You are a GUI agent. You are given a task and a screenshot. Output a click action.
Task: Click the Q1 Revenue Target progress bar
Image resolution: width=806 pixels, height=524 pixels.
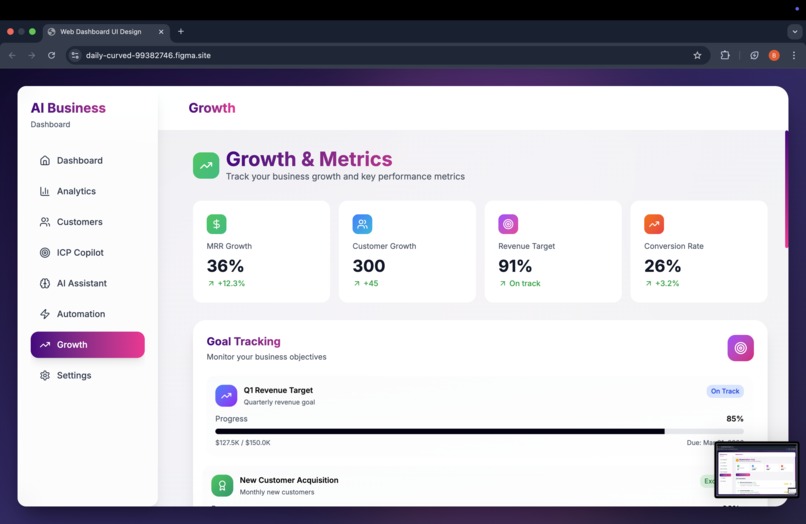click(479, 431)
